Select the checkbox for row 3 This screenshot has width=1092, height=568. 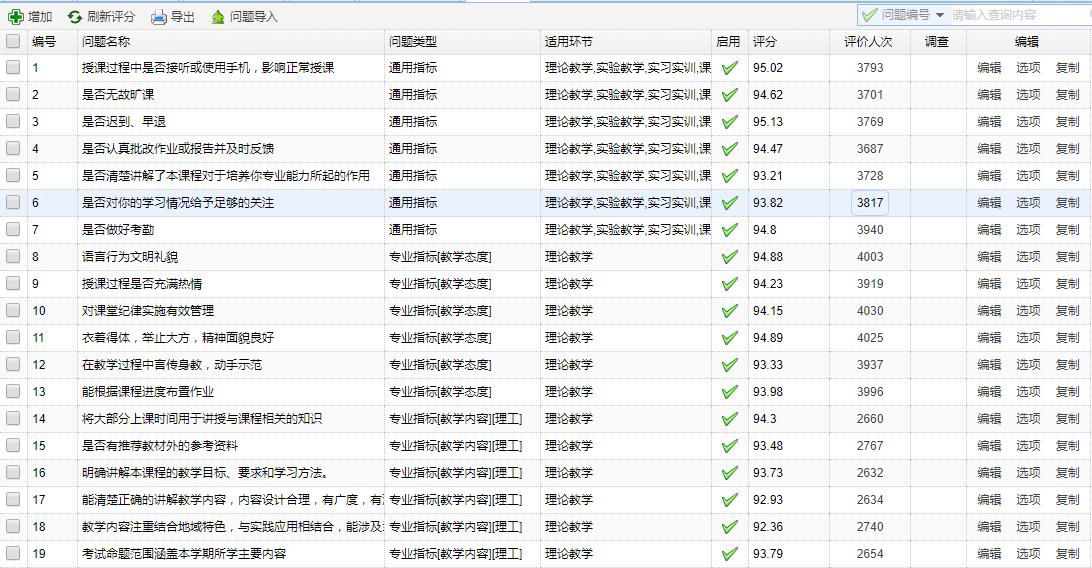[13, 122]
